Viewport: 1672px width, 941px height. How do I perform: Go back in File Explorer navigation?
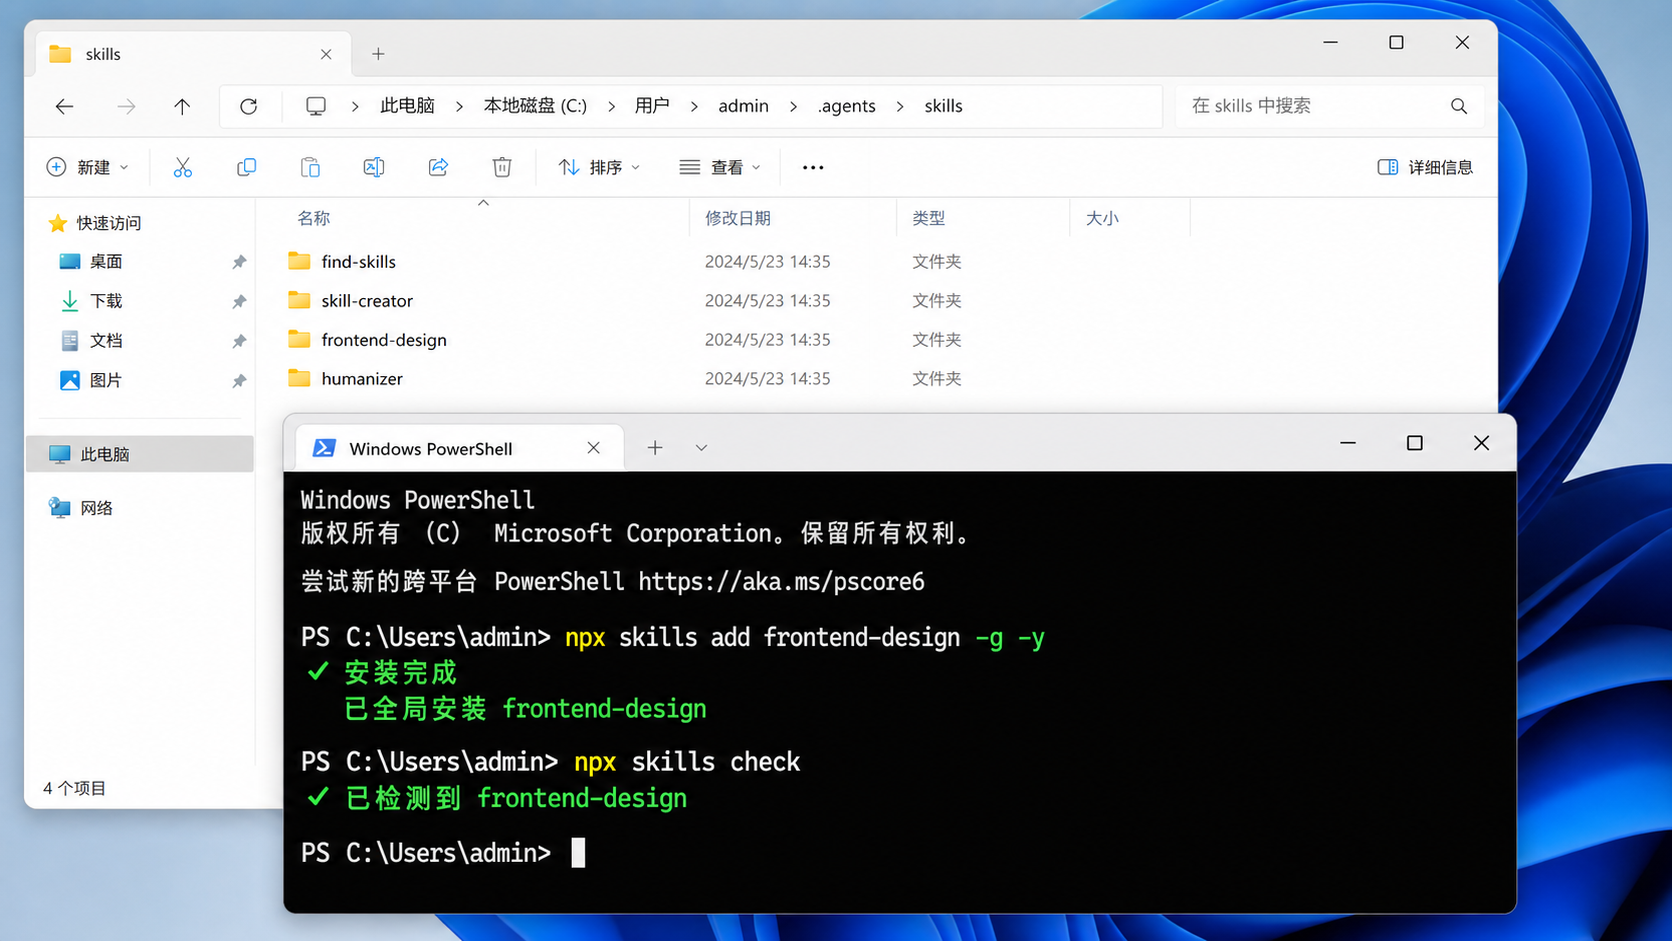[65, 106]
